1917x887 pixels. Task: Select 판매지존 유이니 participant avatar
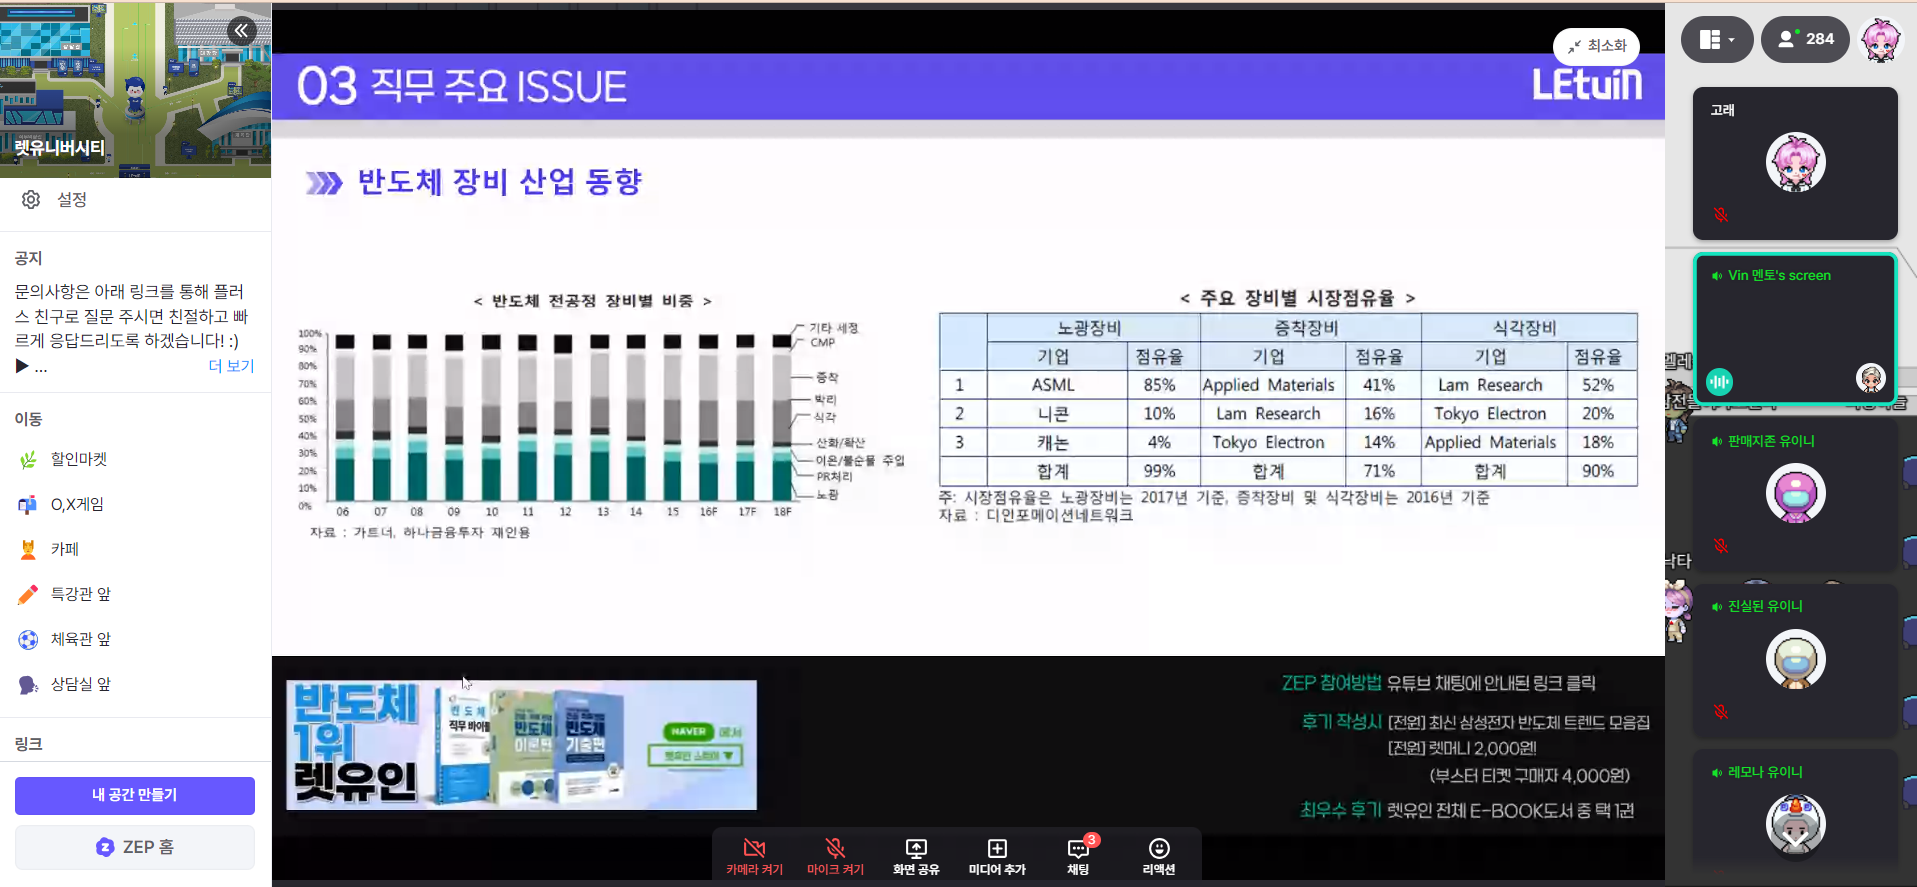(x=1795, y=493)
